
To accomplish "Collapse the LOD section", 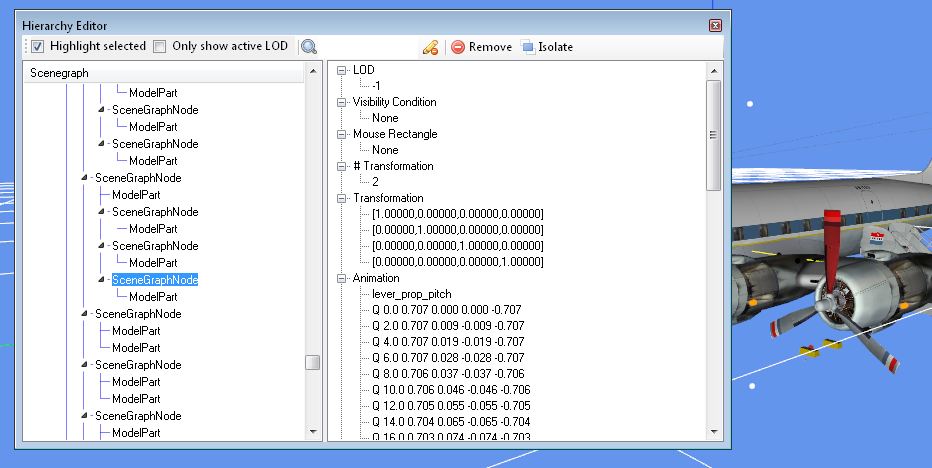I will point(341,70).
